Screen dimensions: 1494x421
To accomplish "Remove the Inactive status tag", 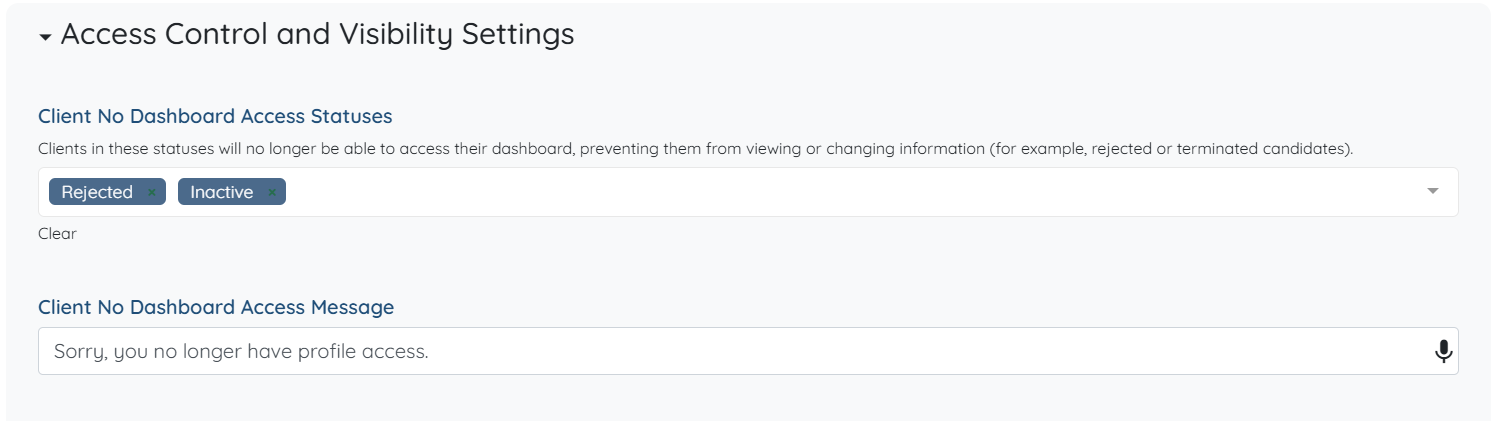I will [x=271, y=192].
